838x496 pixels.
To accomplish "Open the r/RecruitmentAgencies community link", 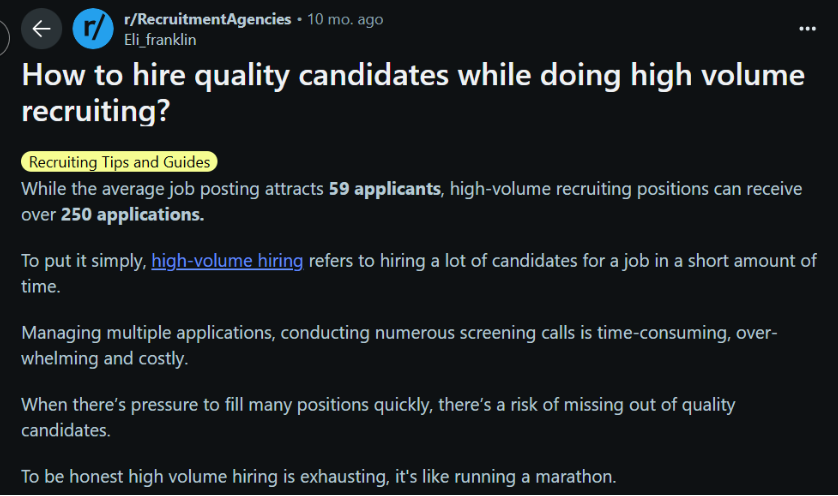I will 207,19.
